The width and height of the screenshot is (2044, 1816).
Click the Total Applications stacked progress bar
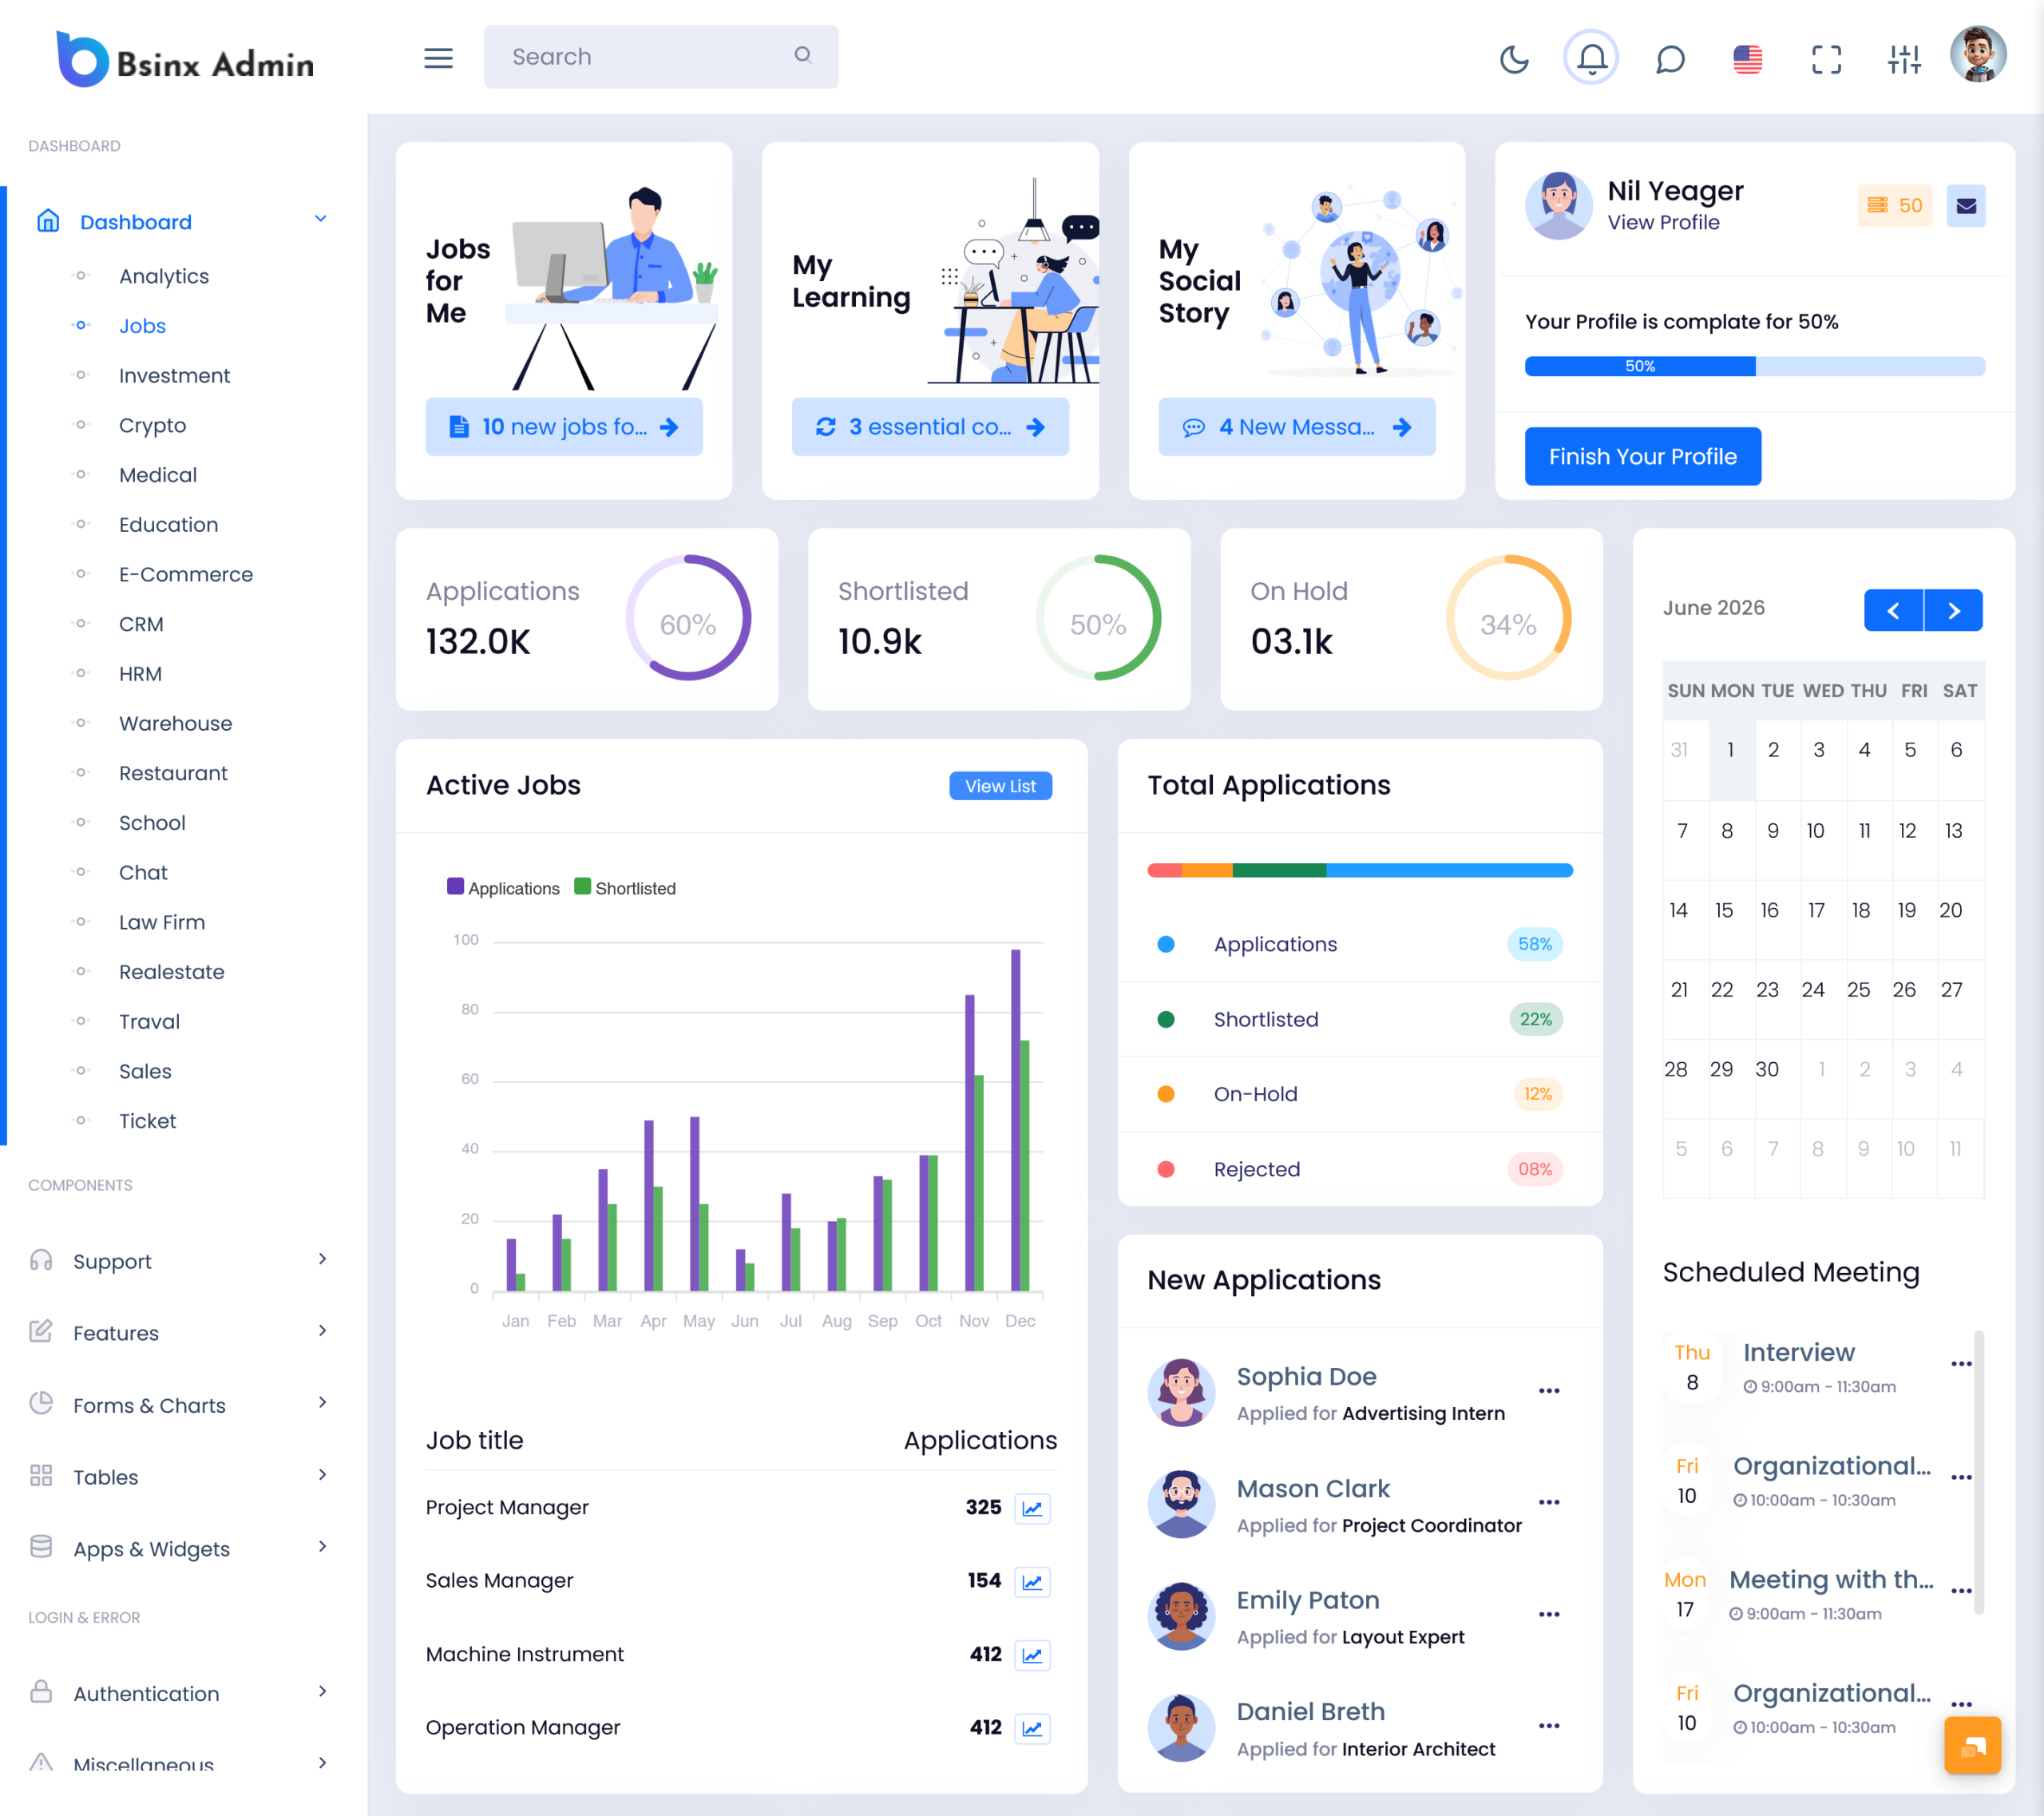point(1360,871)
